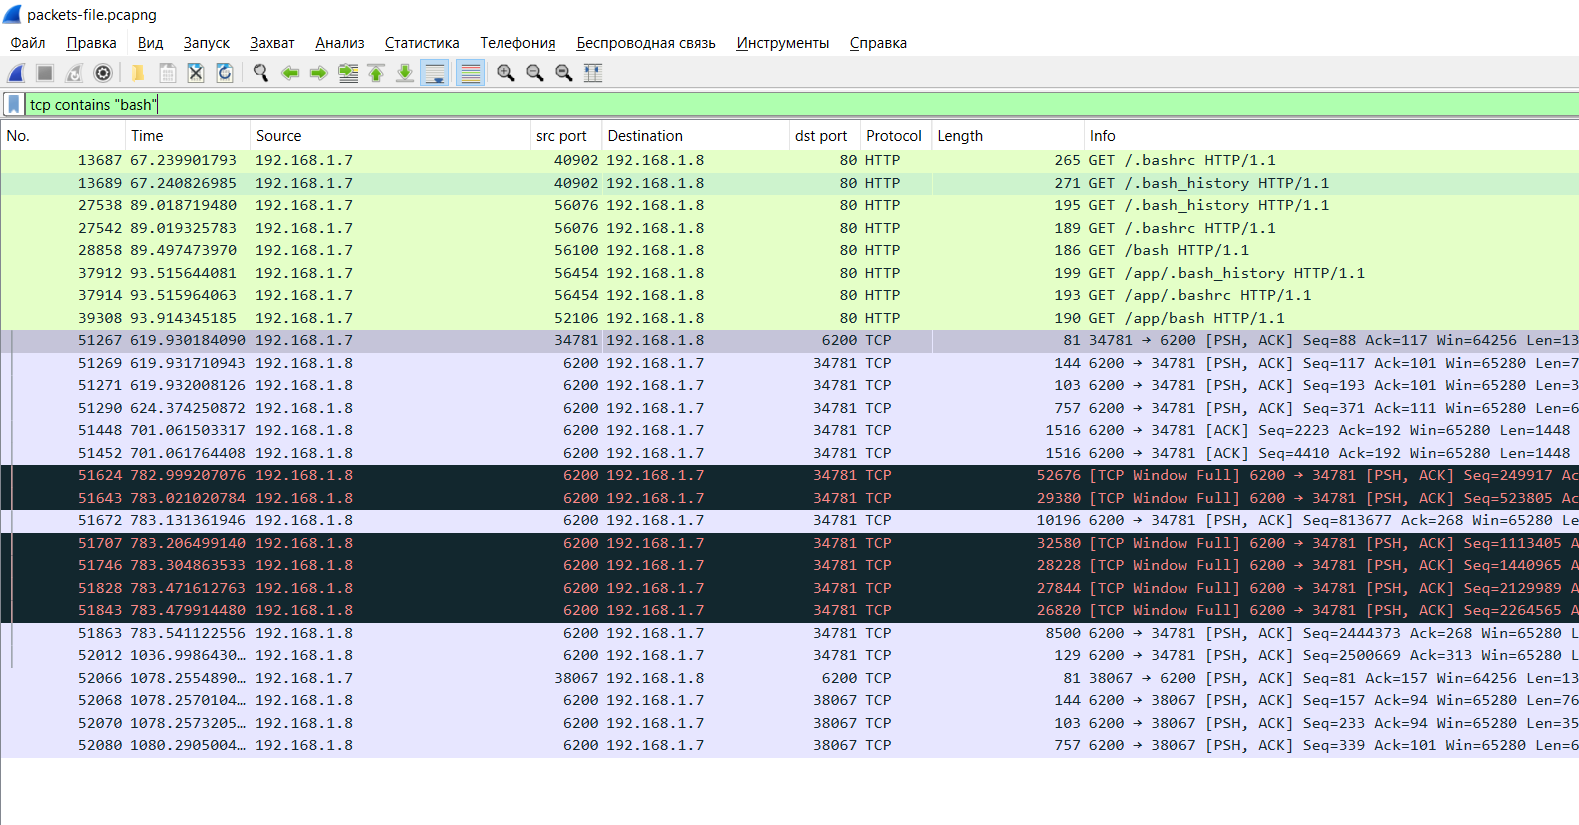This screenshot has width=1579, height=825.
Task: Sort by the Time column header
Action: [x=187, y=136]
